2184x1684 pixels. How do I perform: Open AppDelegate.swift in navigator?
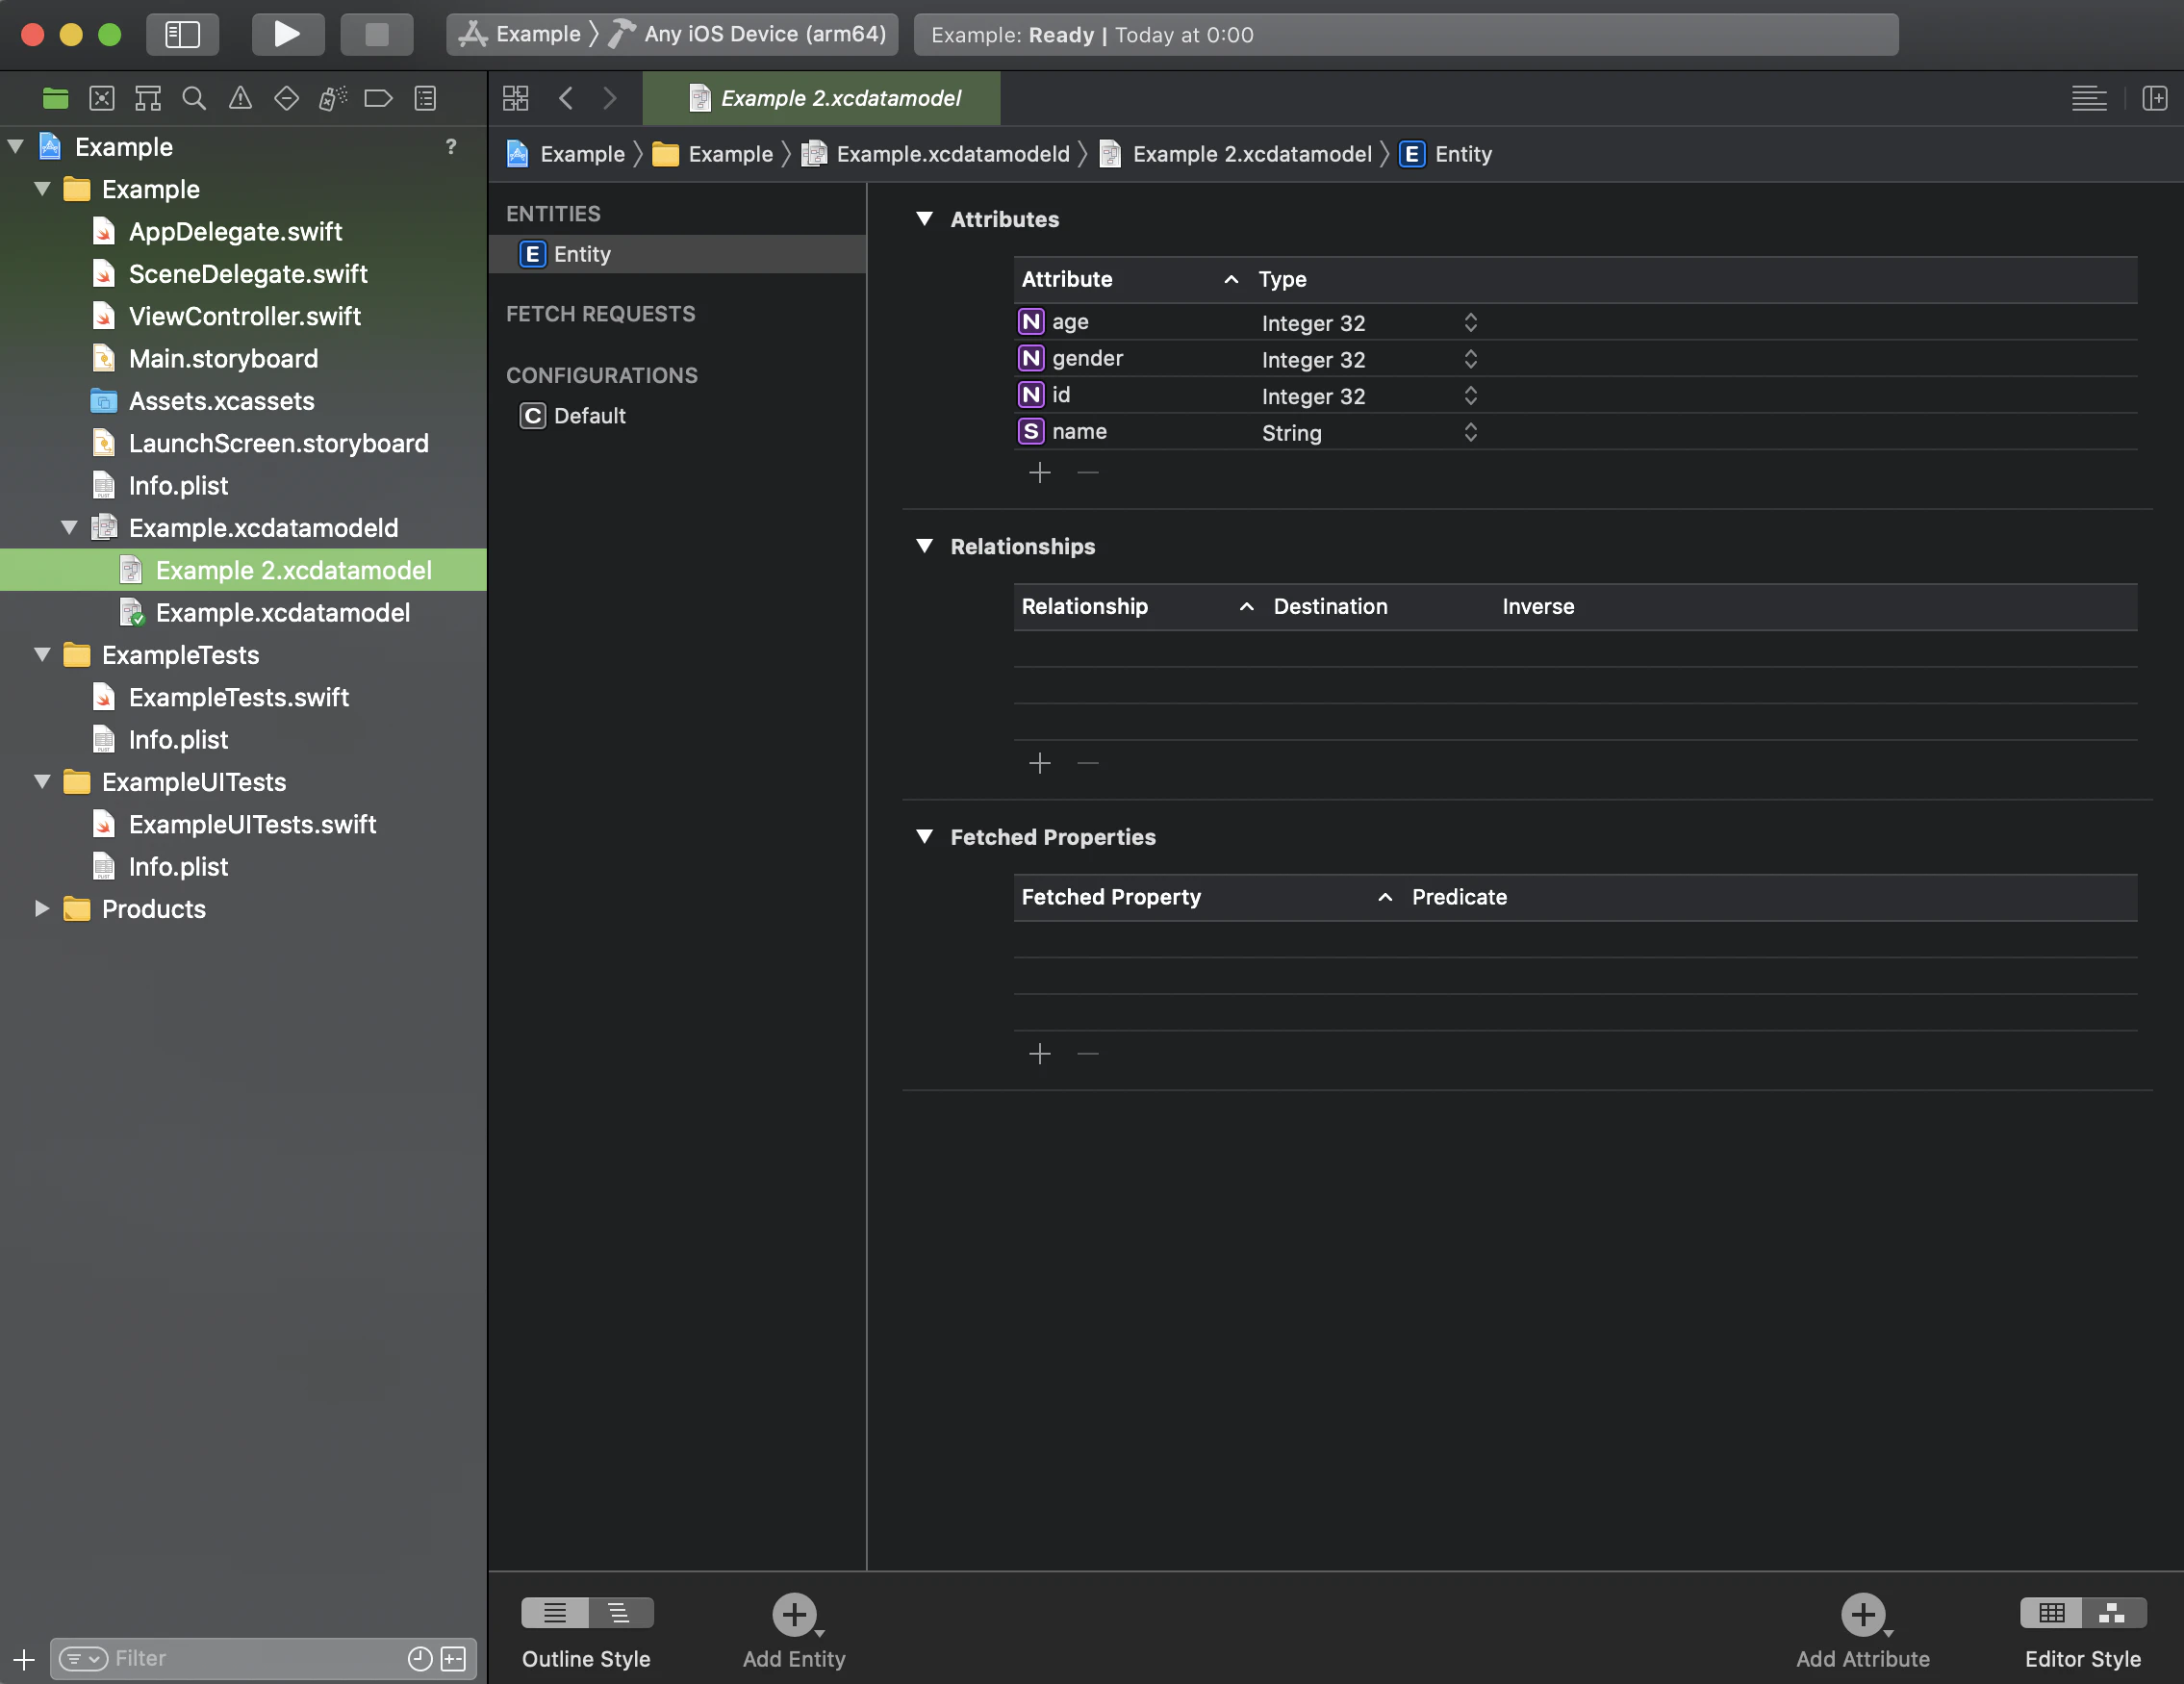pyautogui.click(x=235, y=231)
